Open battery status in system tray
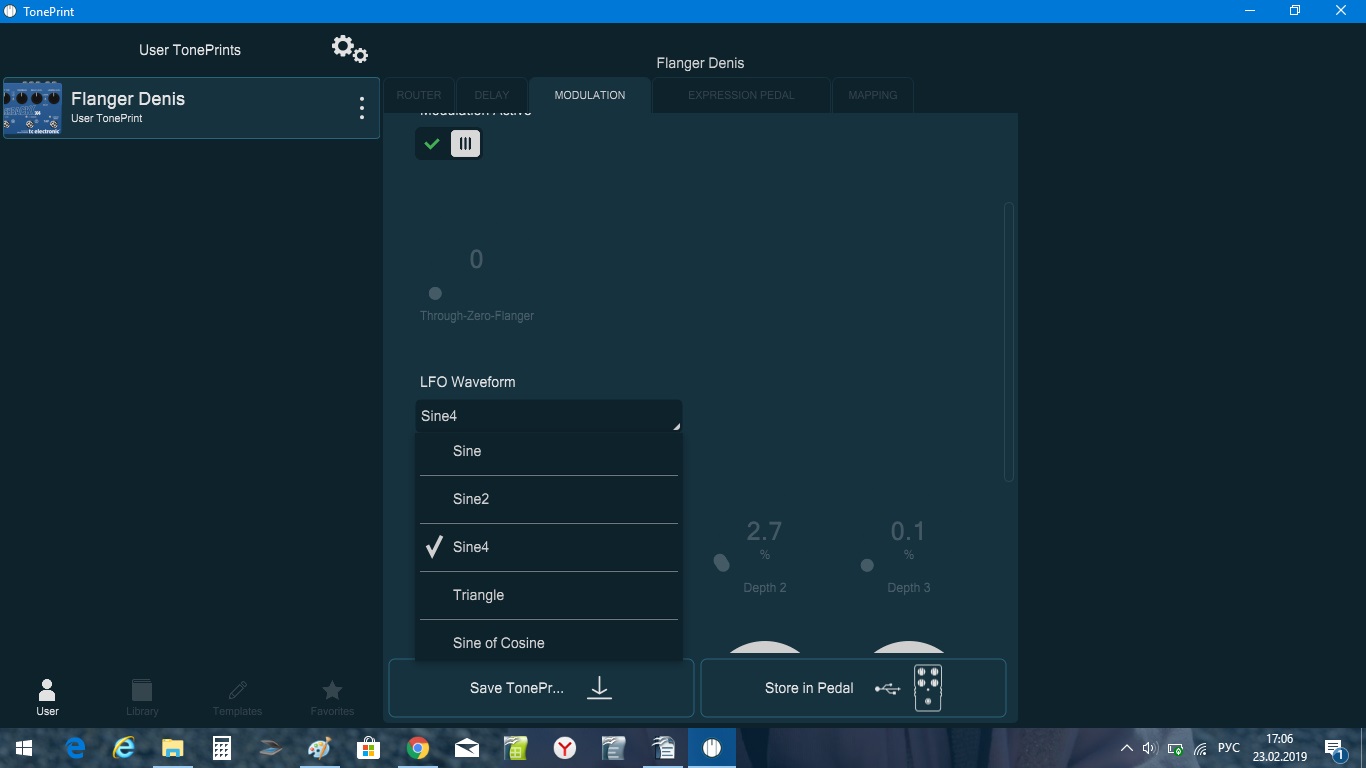 (x=1176, y=748)
